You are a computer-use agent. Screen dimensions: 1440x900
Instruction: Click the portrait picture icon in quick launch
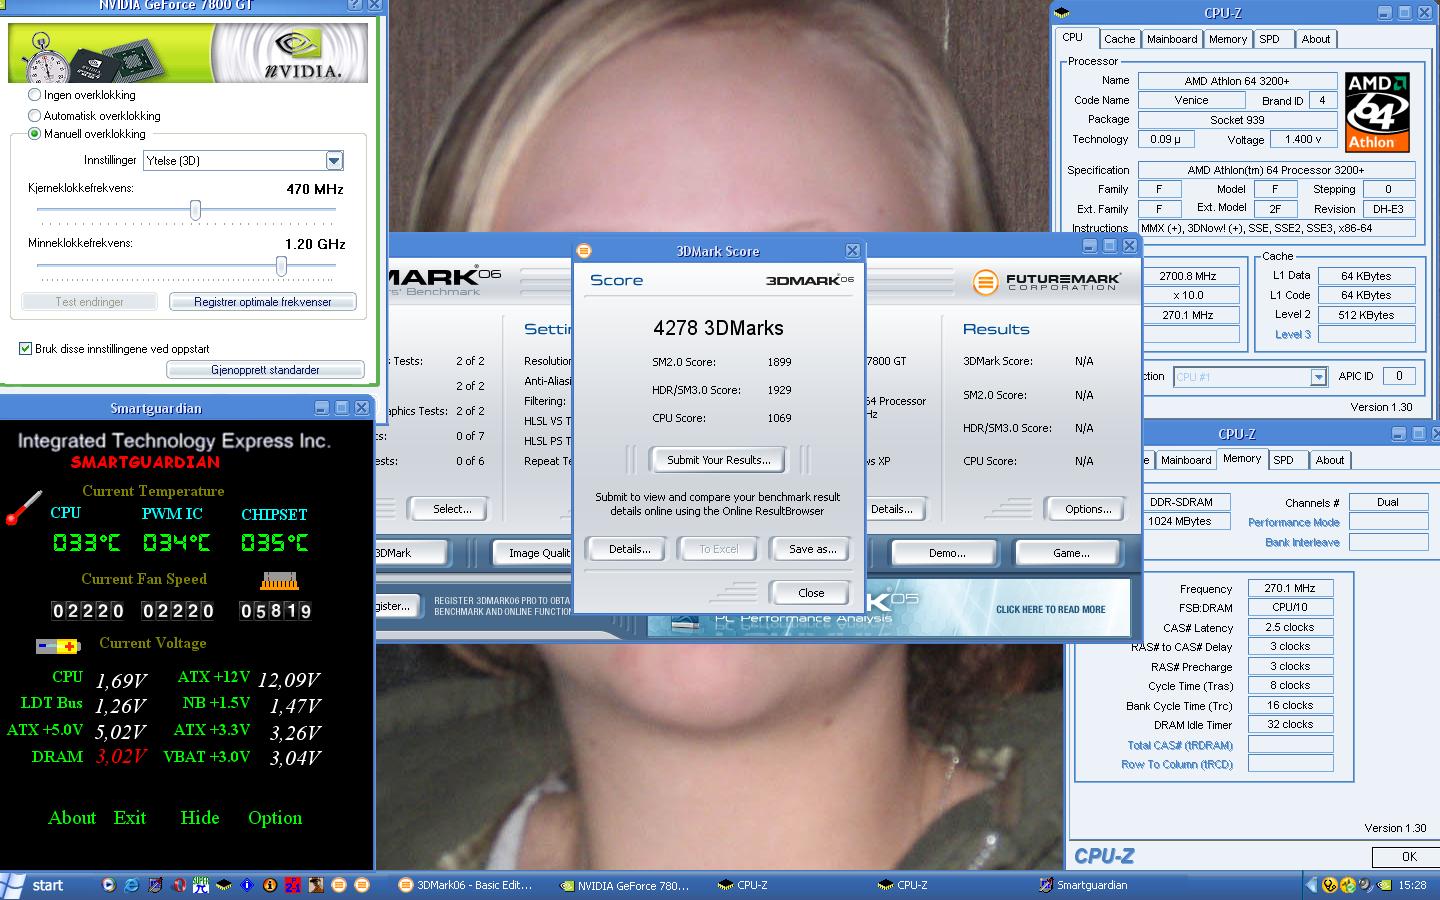[316, 885]
